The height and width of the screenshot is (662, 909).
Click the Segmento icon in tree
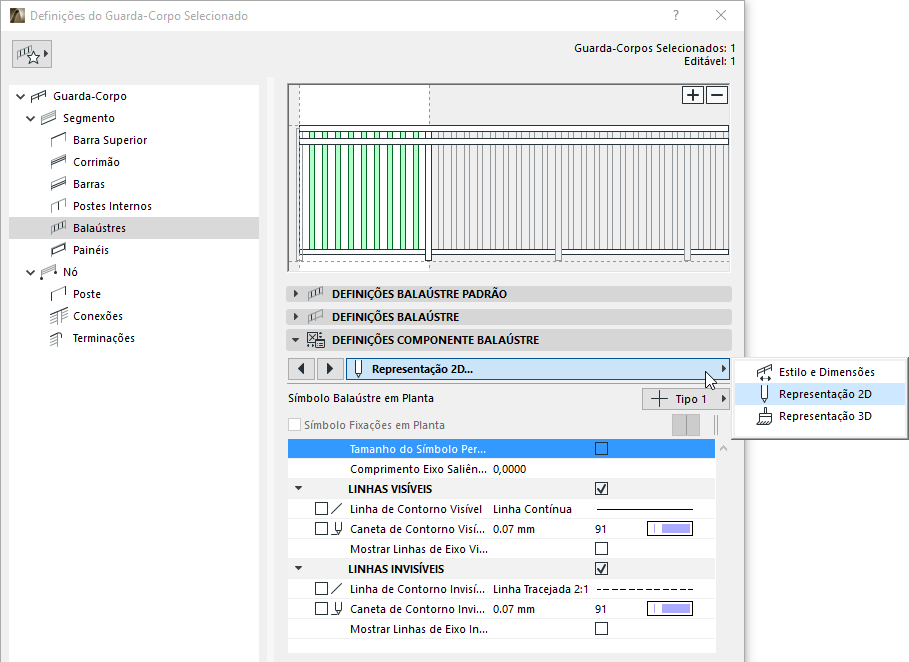coord(49,118)
